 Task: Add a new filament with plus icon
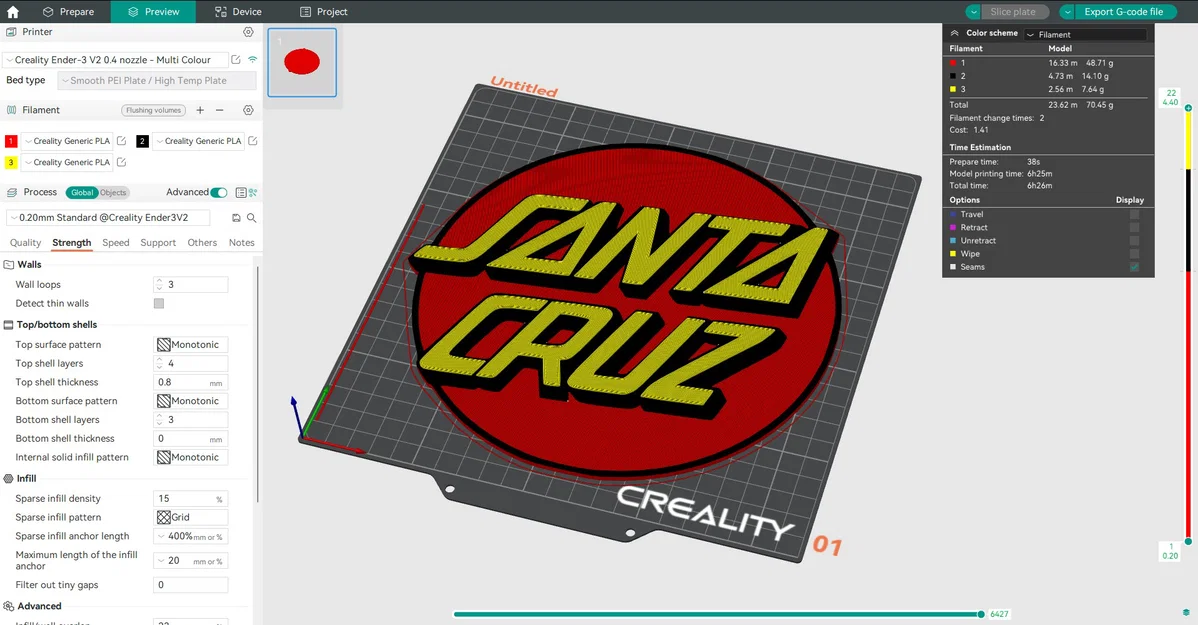(x=200, y=110)
